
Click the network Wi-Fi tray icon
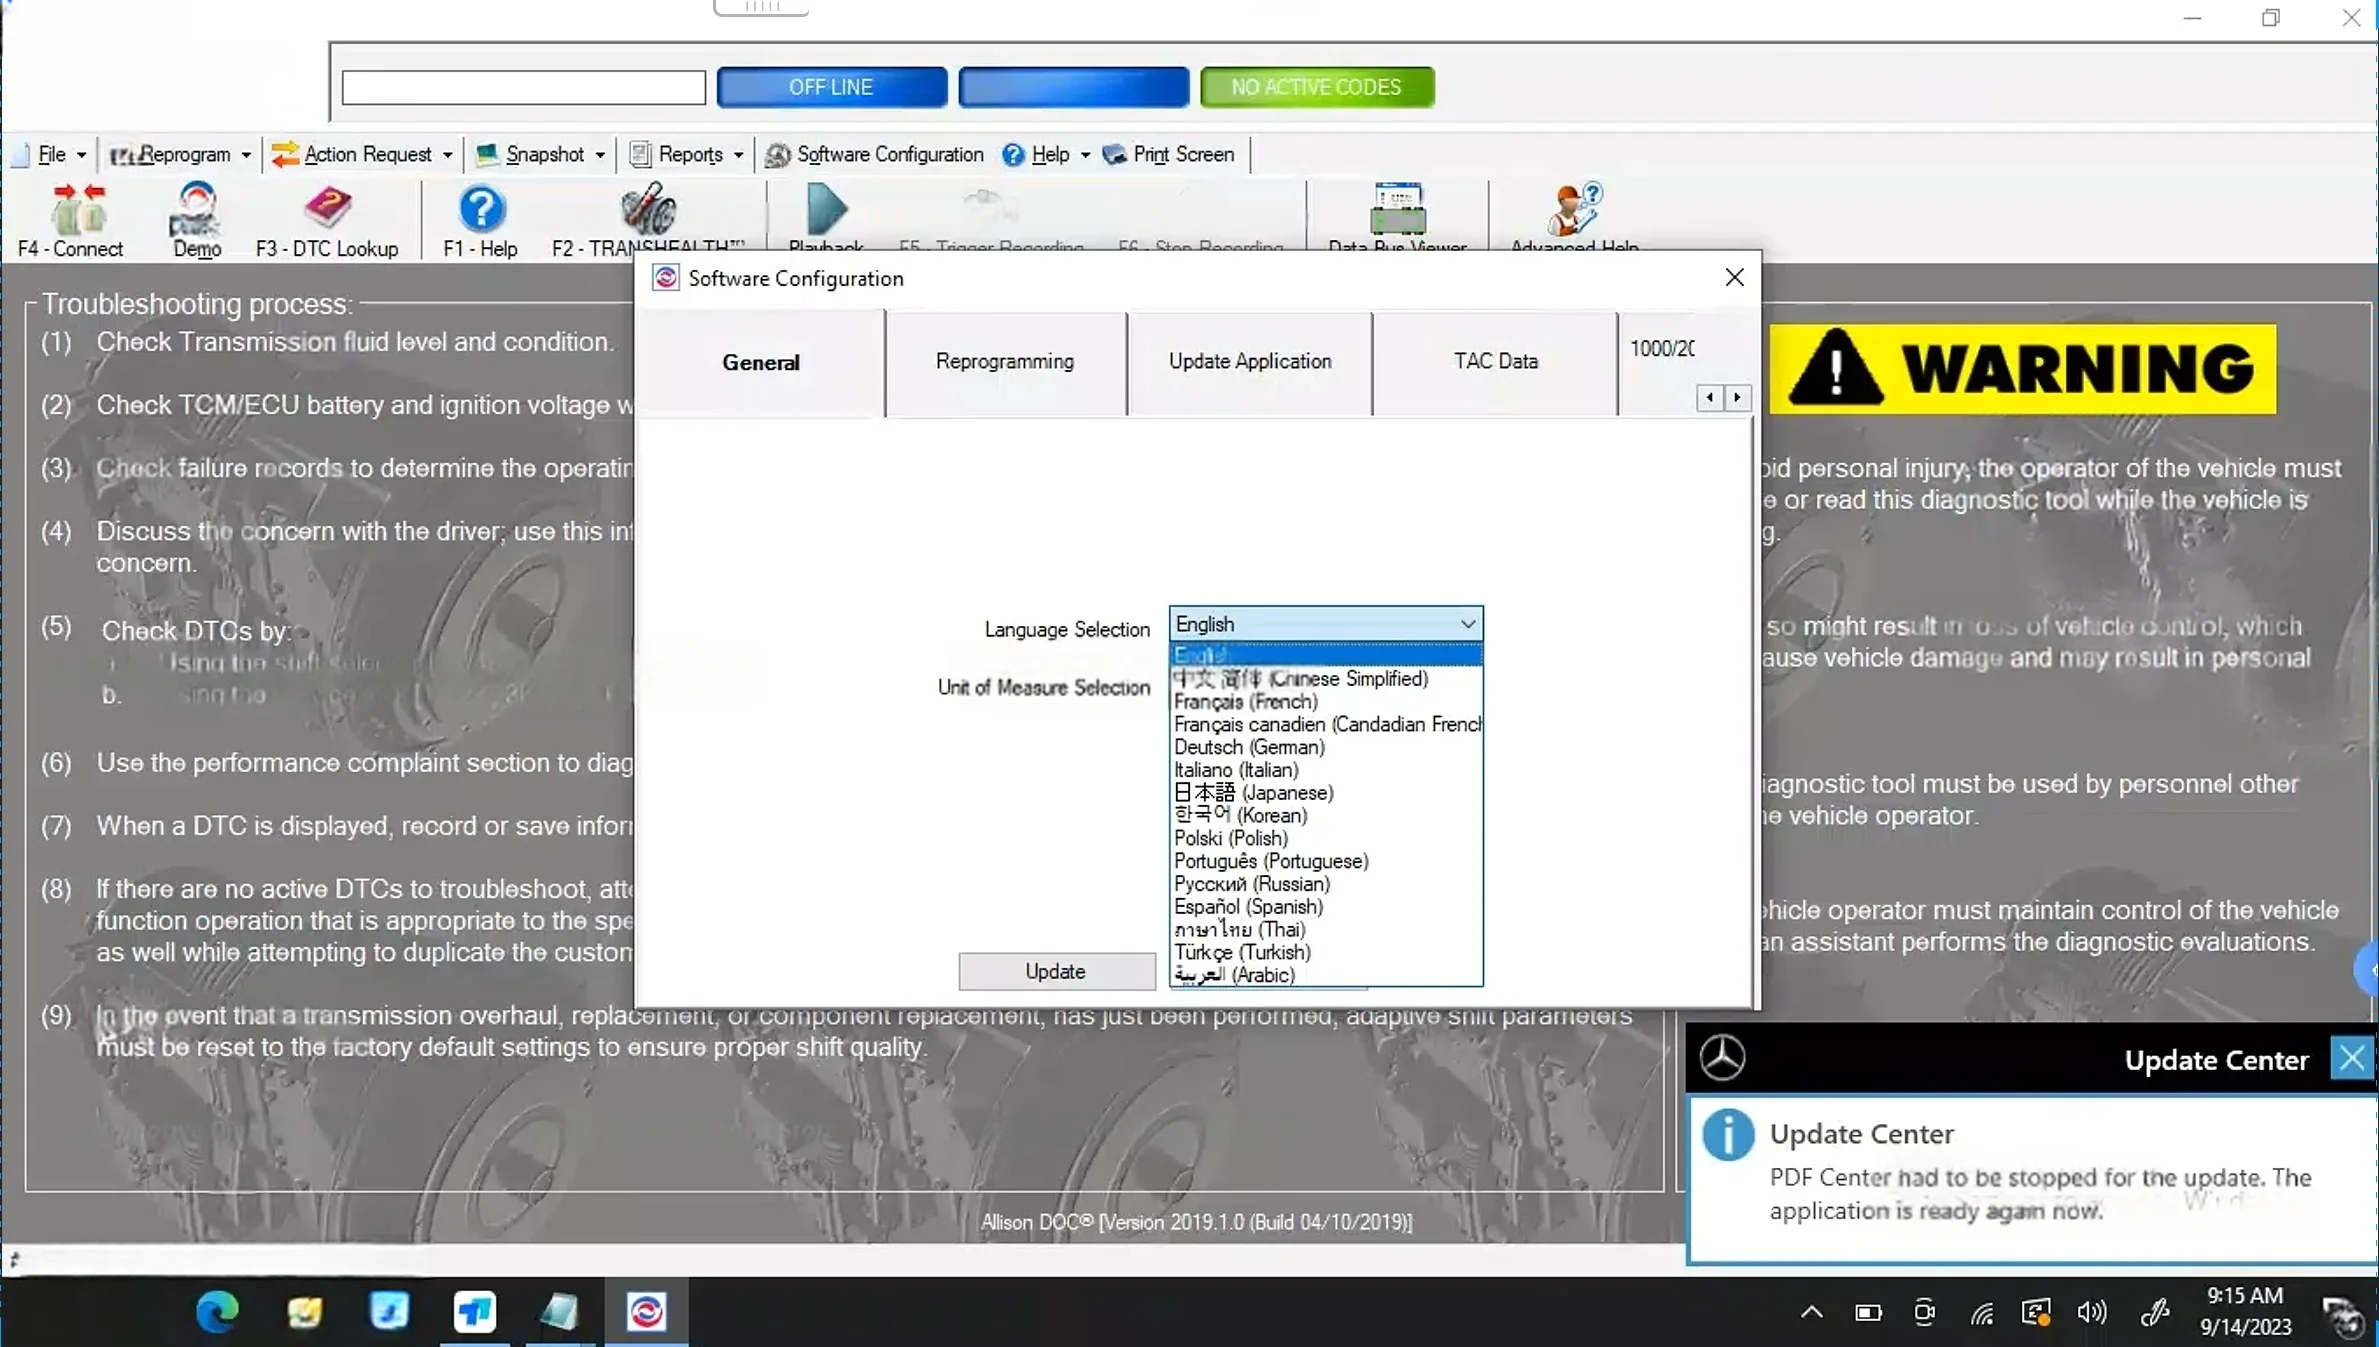1982,1313
